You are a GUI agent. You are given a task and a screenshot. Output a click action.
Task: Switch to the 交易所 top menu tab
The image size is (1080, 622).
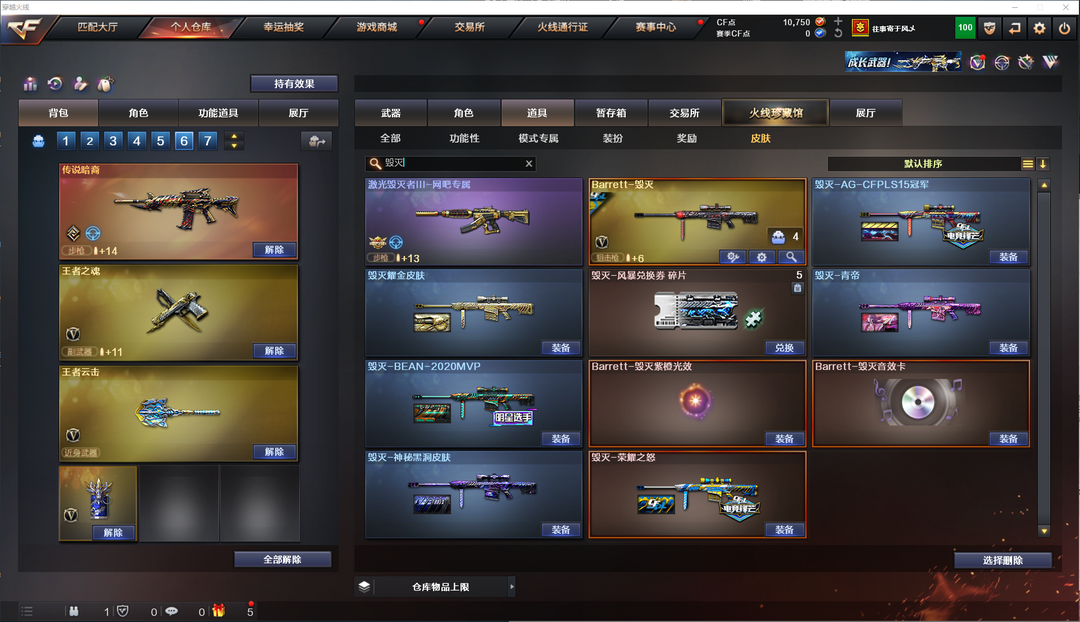(470, 27)
